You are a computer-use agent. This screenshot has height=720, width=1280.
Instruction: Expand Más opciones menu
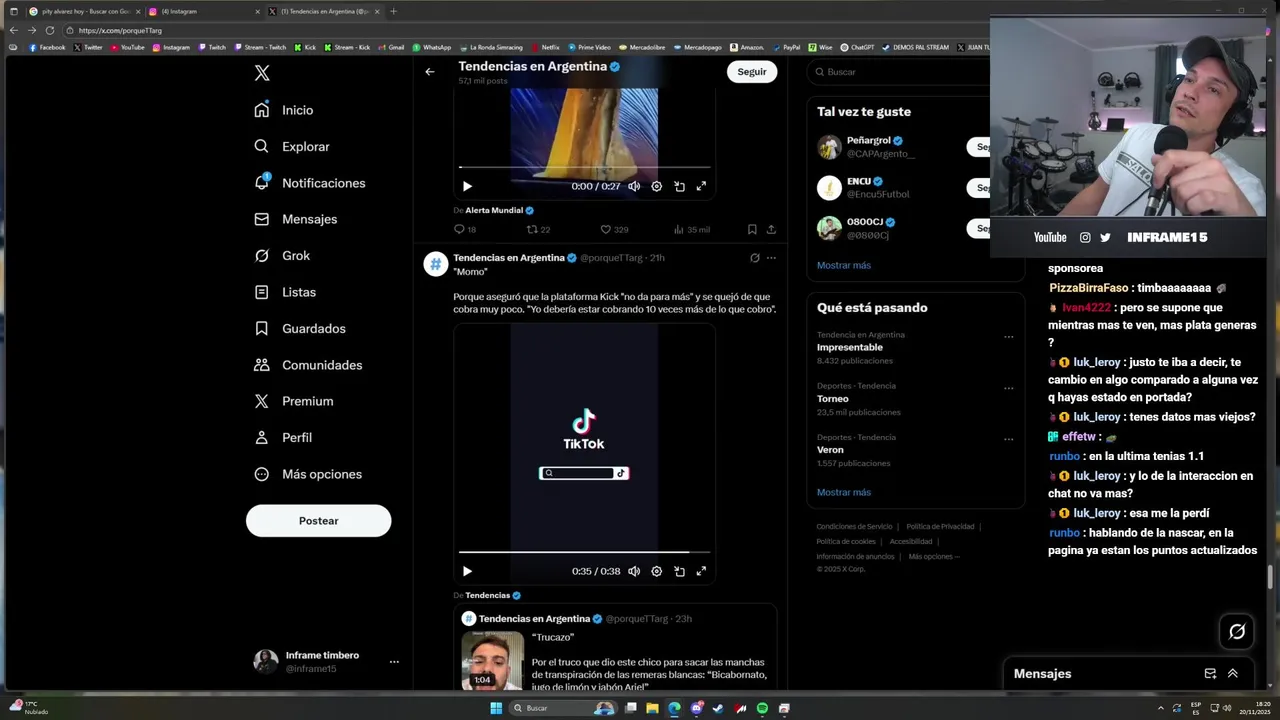[308, 474]
